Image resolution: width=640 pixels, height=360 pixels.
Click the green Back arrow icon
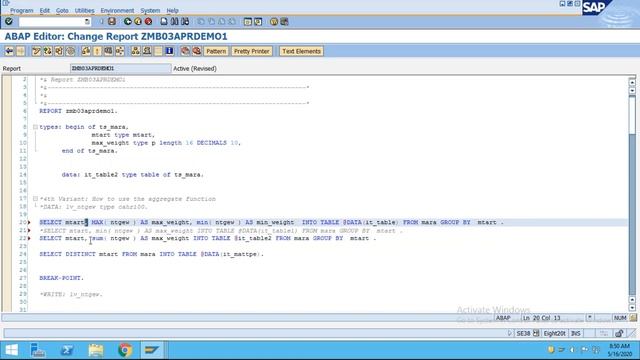[128, 21]
